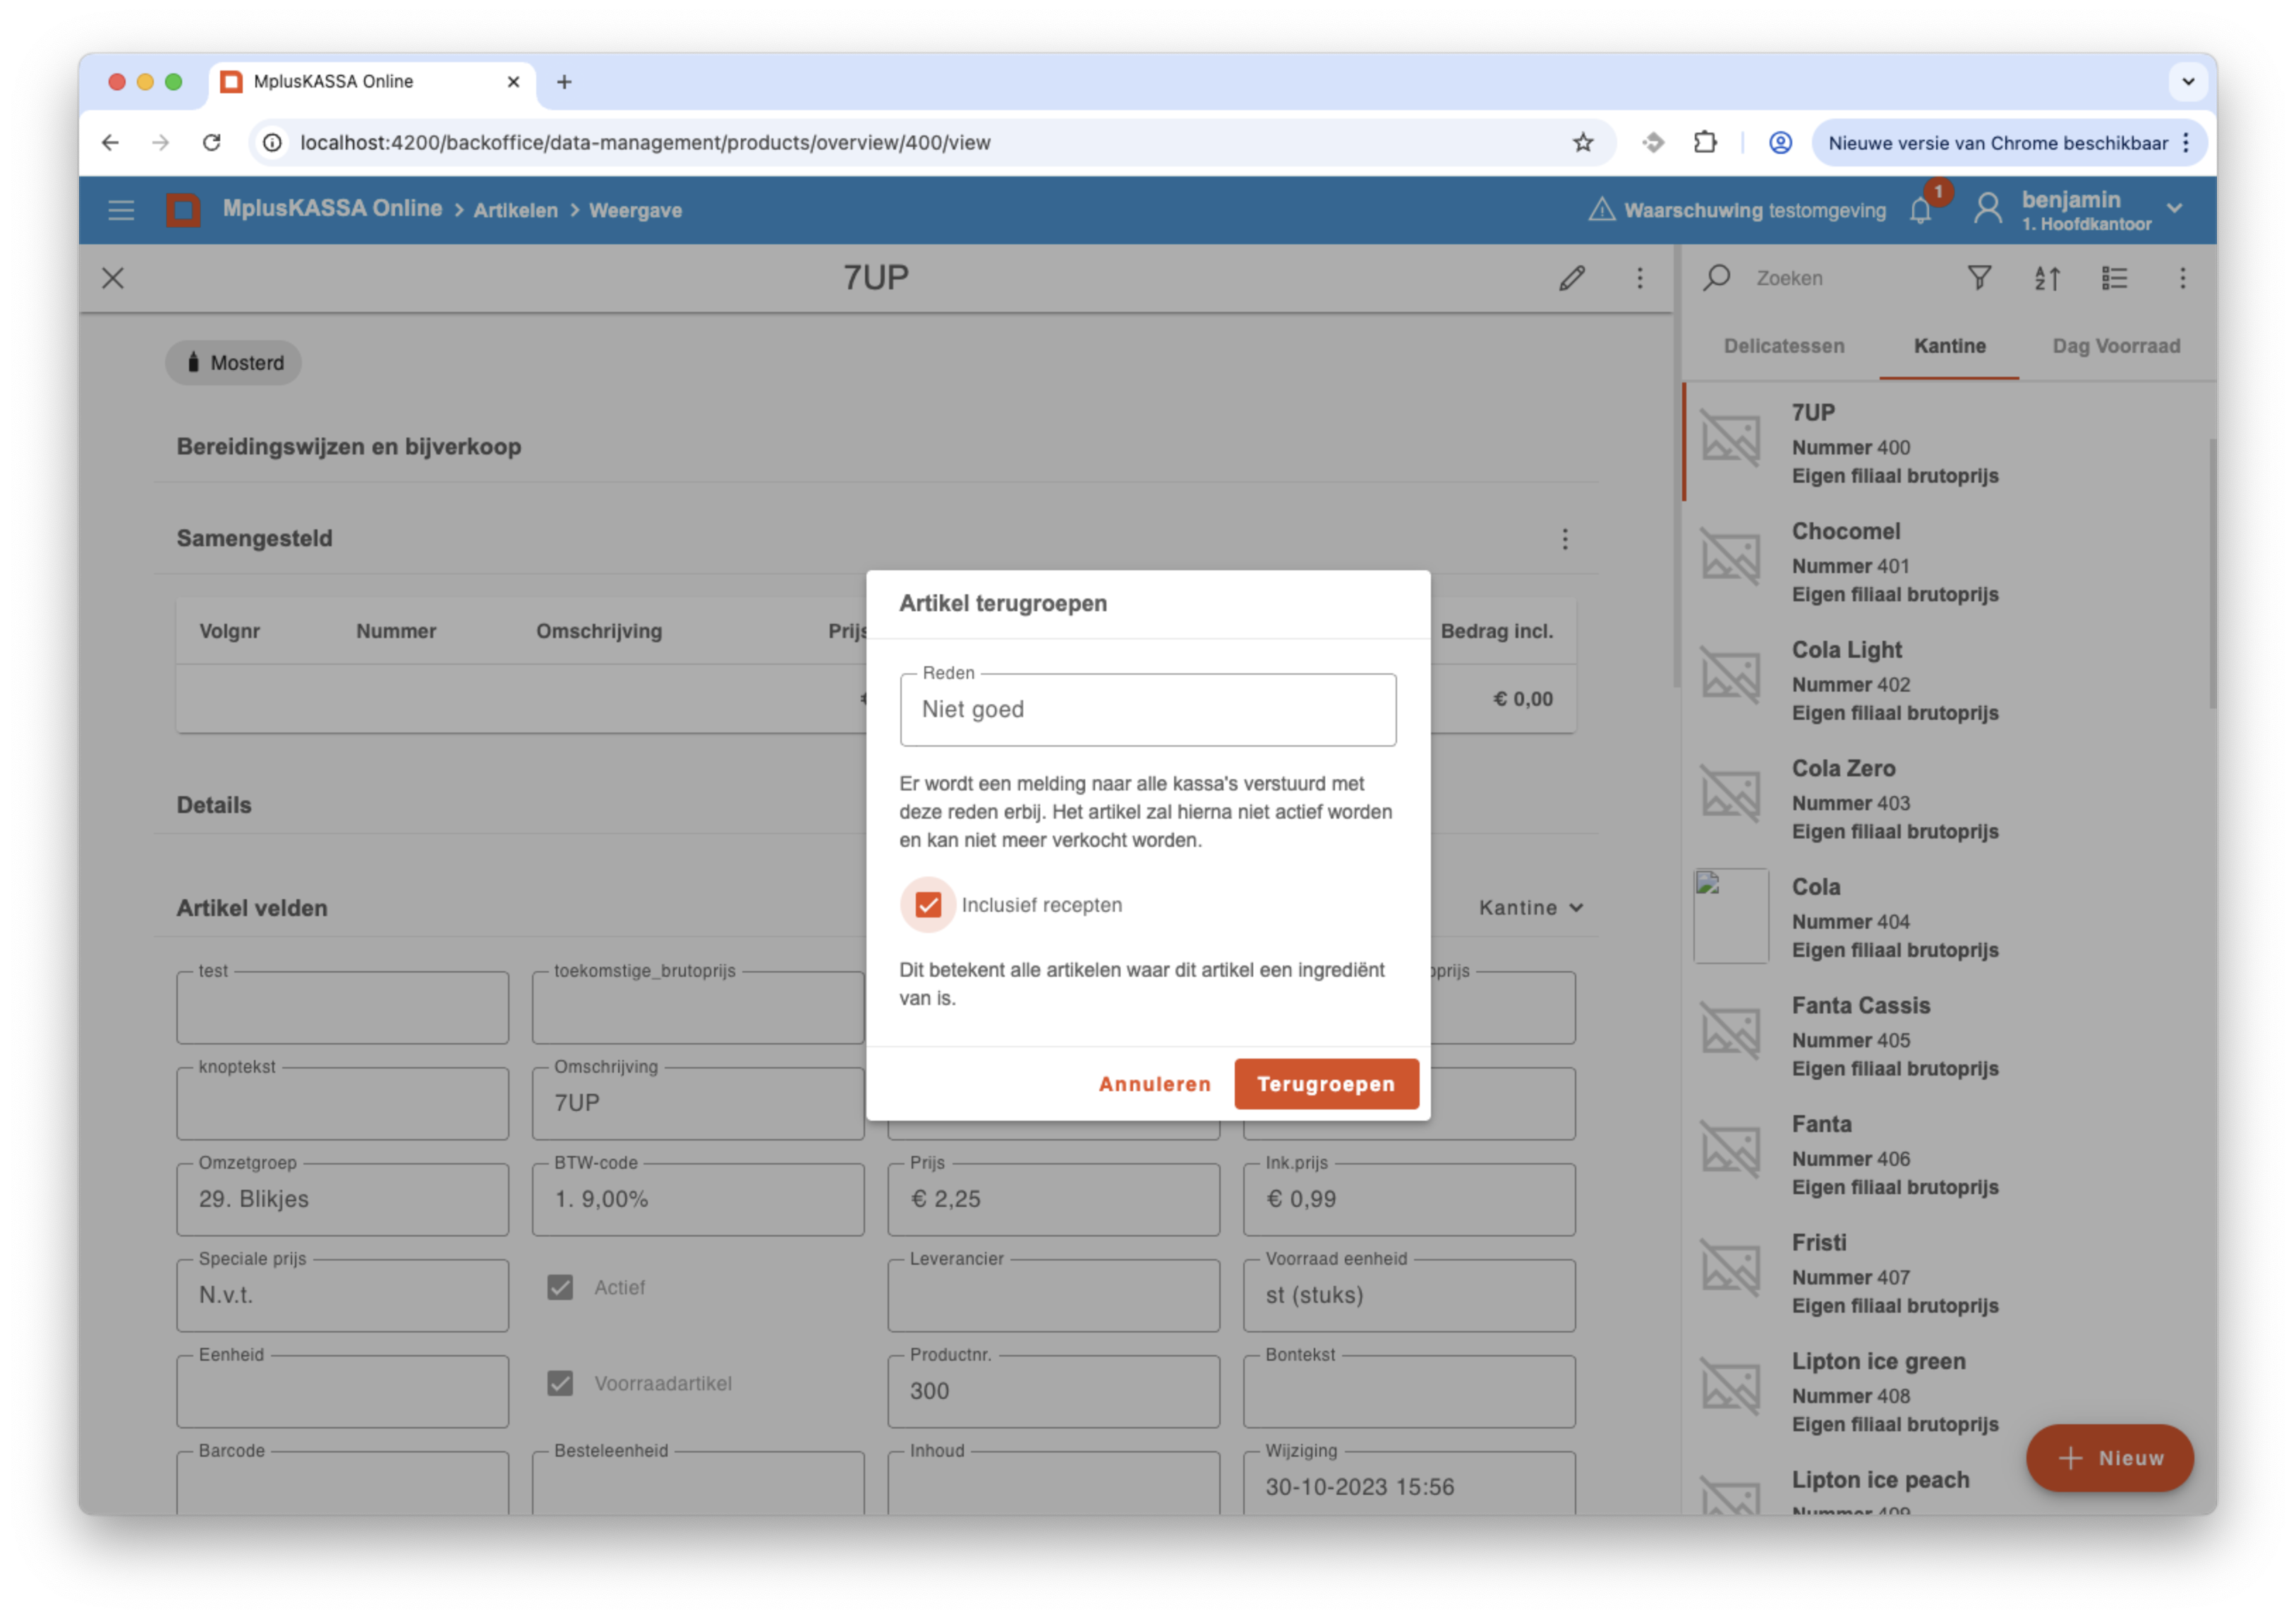Reload the browser page

click(211, 142)
